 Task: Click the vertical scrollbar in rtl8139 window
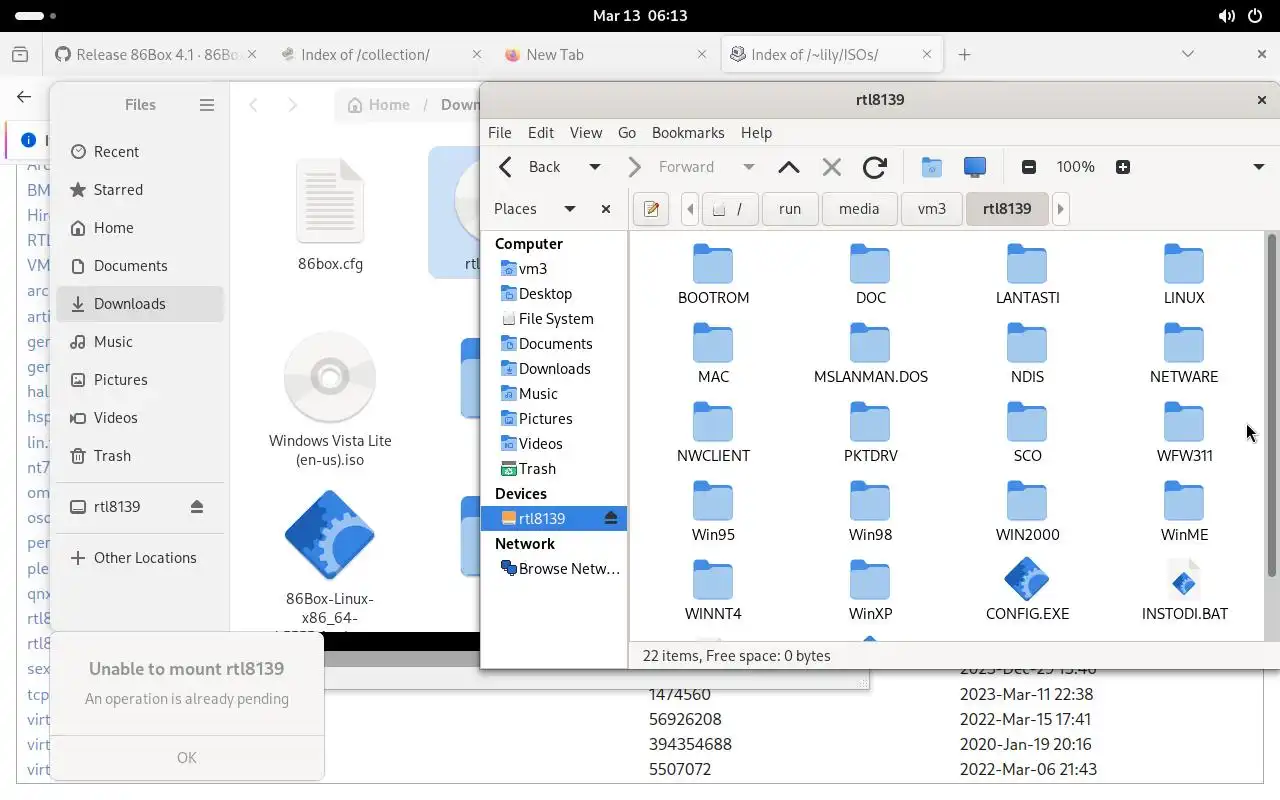(1272, 405)
